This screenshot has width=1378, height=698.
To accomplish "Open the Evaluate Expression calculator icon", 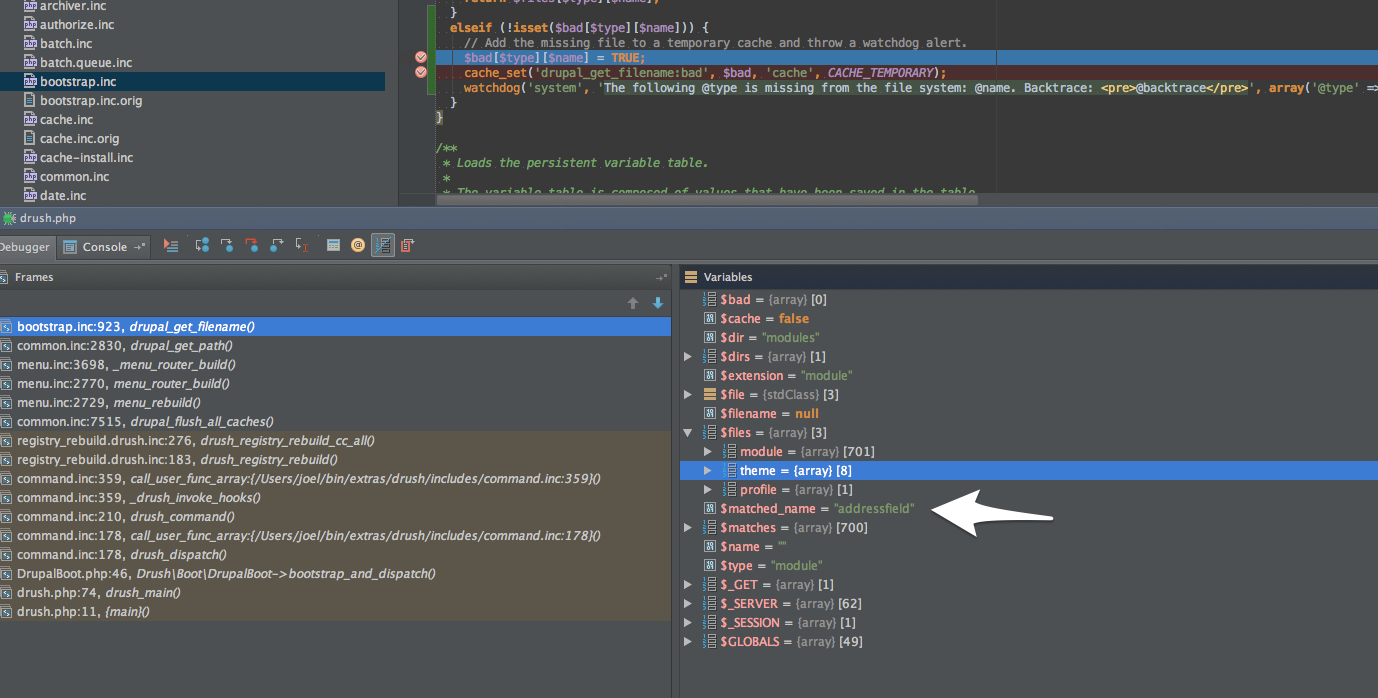I will pos(333,245).
